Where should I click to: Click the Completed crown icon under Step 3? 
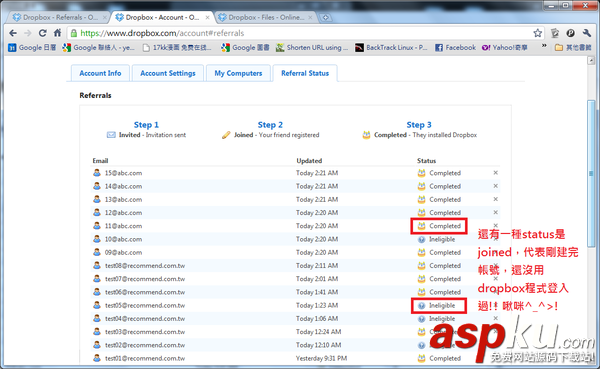(x=366, y=135)
